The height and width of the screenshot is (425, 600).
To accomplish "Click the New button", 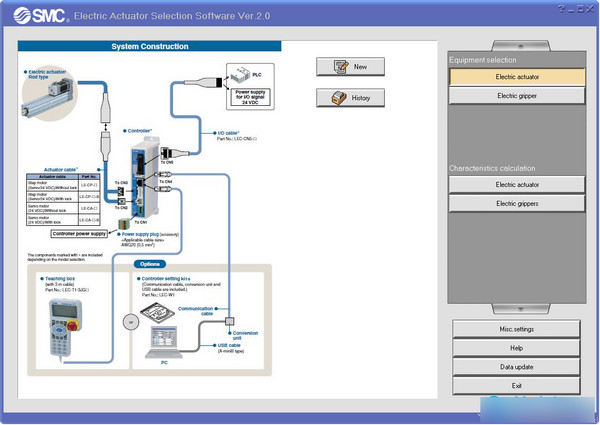I will pos(350,67).
